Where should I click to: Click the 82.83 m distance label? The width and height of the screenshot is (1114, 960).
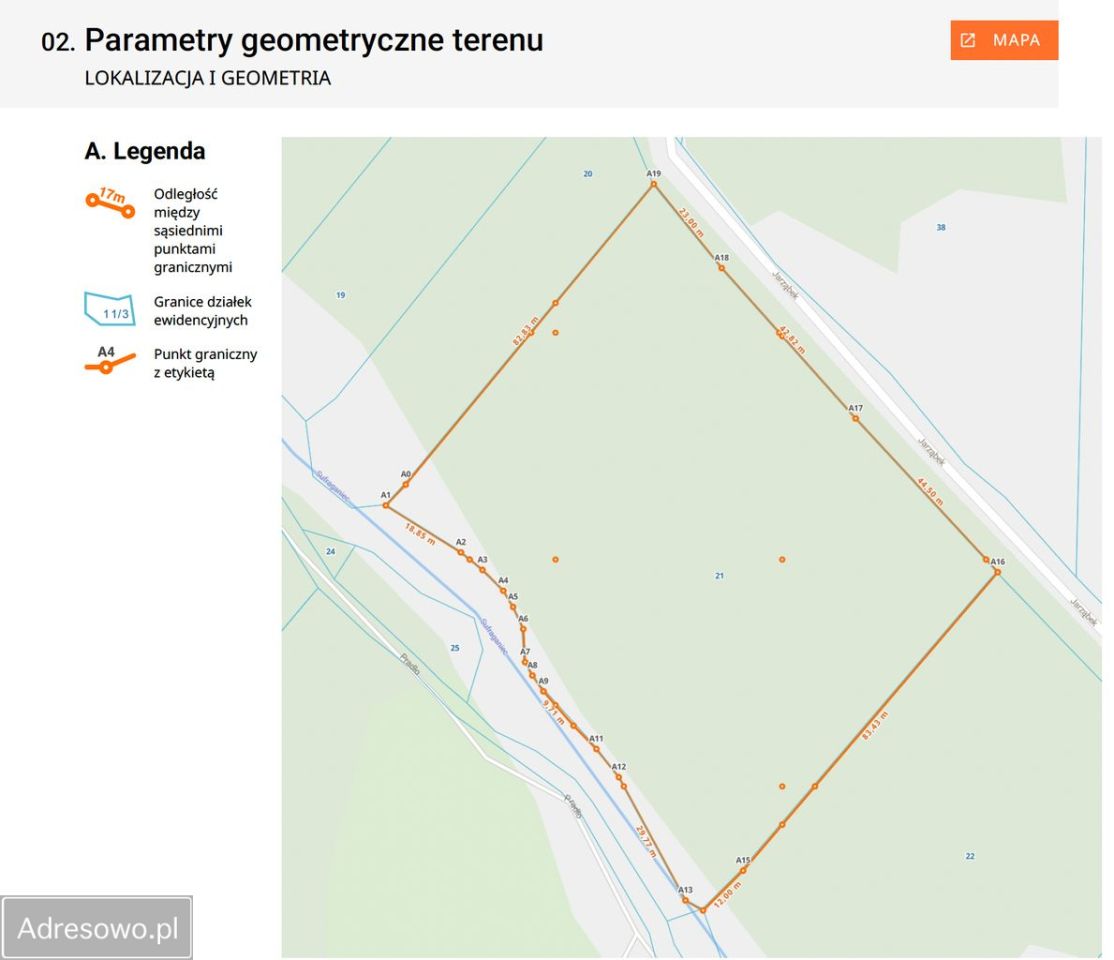click(x=526, y=331)
